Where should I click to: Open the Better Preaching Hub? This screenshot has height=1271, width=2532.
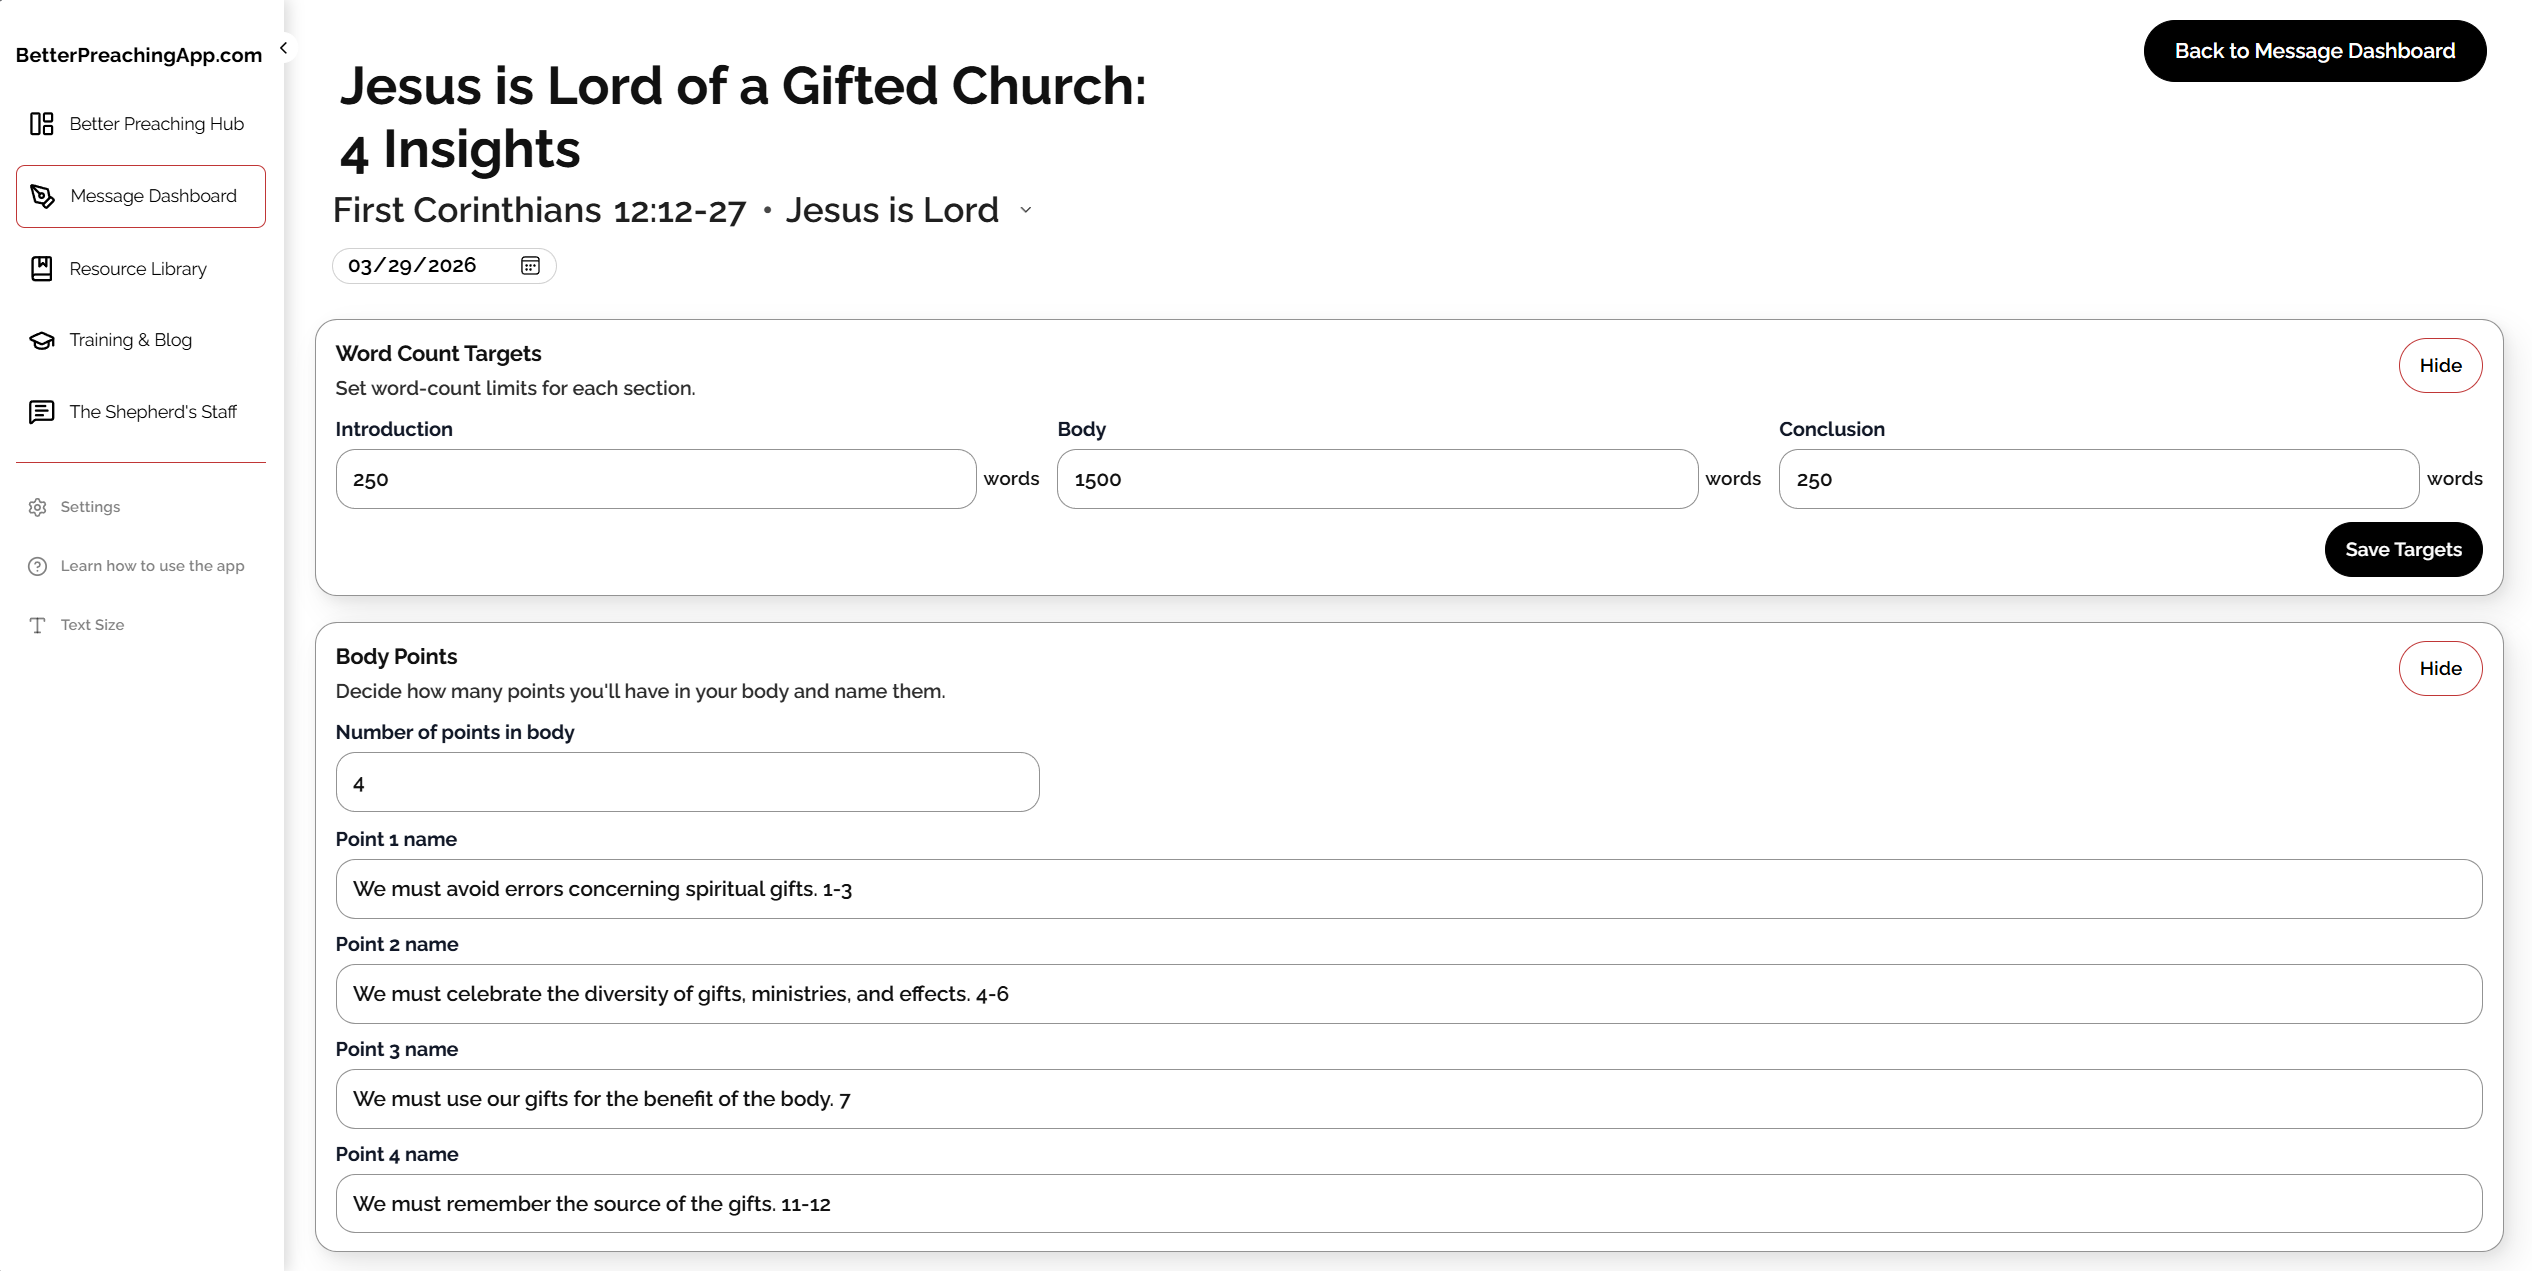point(141,123)
